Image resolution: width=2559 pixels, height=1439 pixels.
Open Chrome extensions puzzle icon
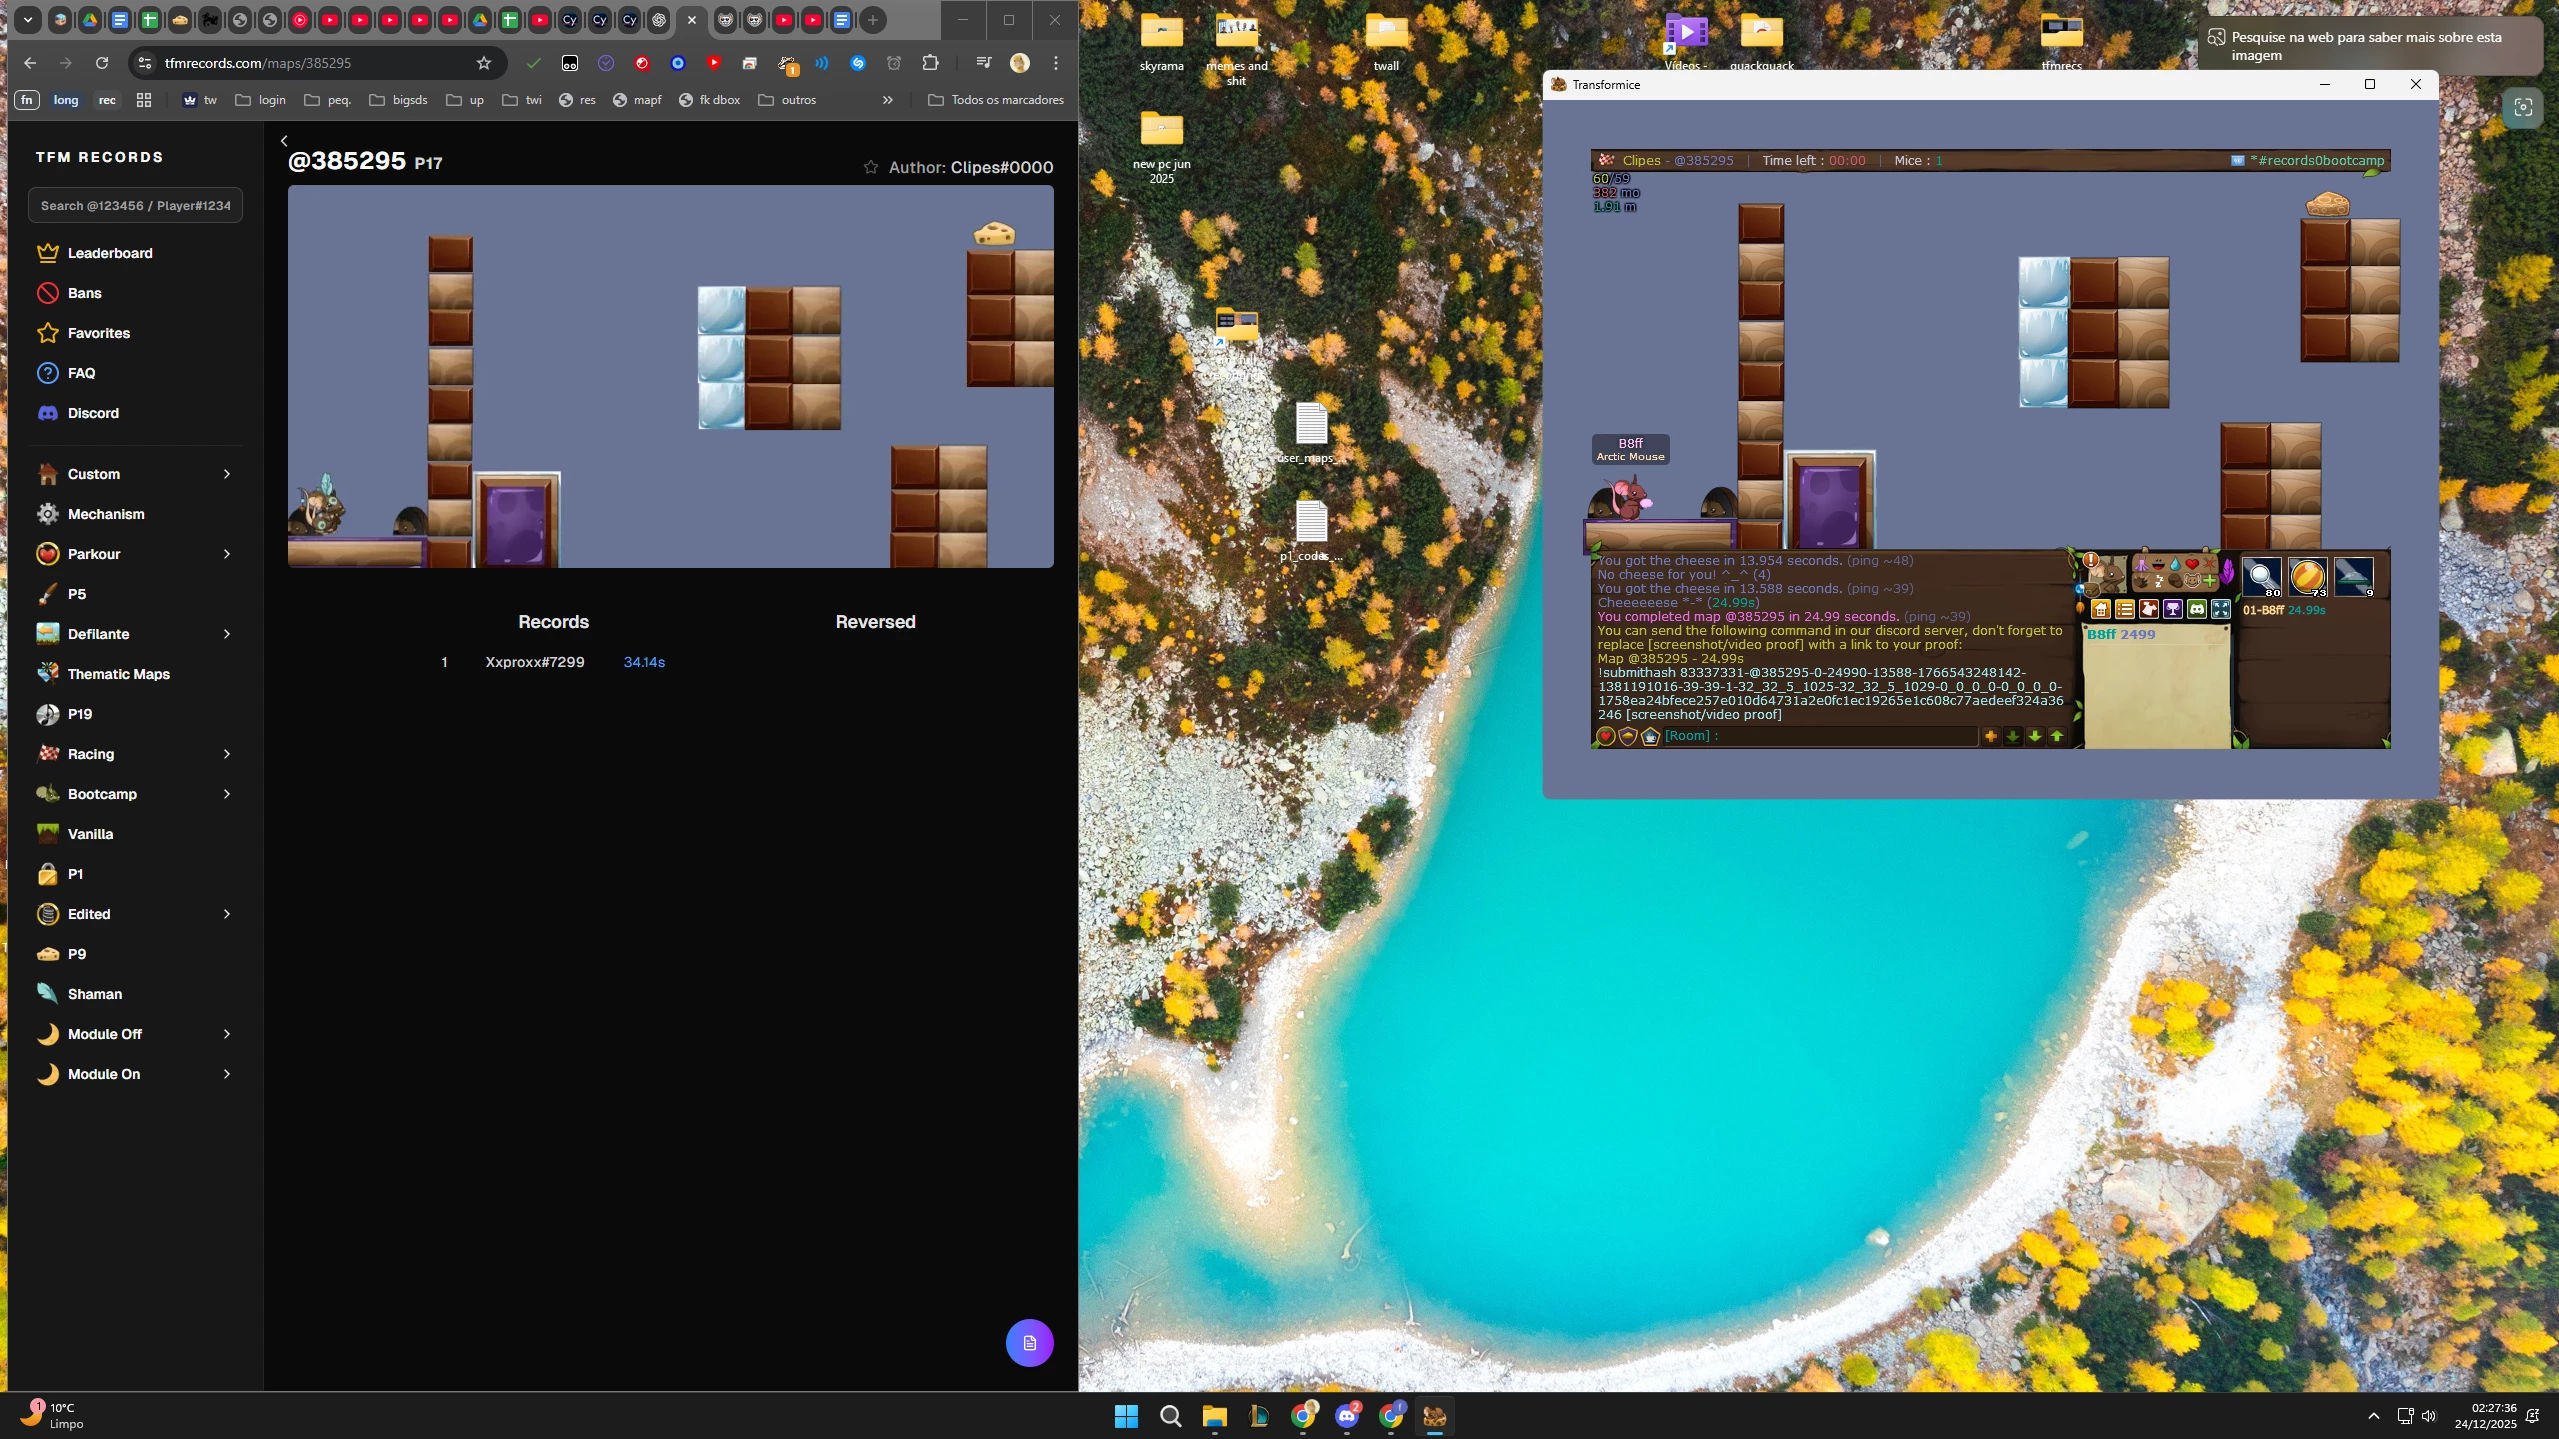[930, 63]
